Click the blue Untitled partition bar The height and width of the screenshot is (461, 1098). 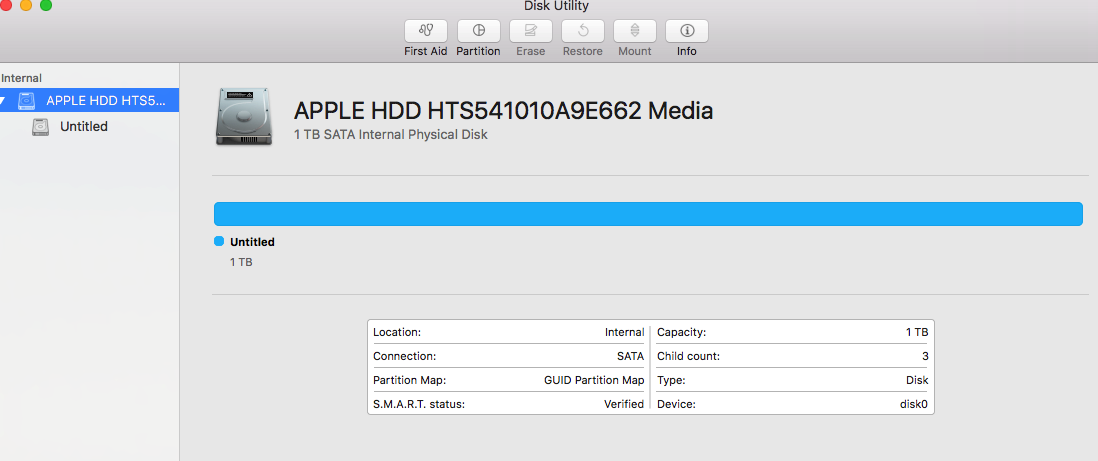pyautogui.click(x=648, y=214)
